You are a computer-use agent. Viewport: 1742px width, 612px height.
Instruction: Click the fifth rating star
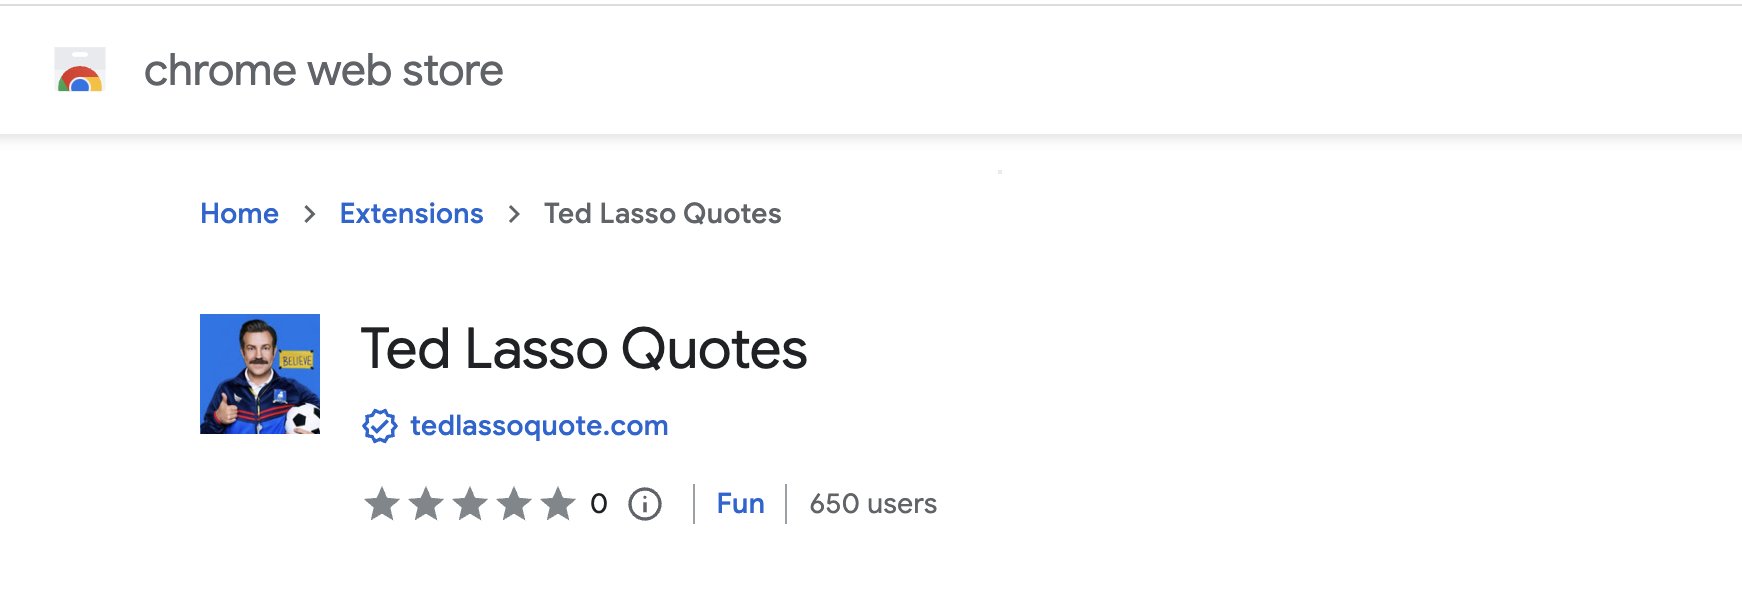point(558,504)
